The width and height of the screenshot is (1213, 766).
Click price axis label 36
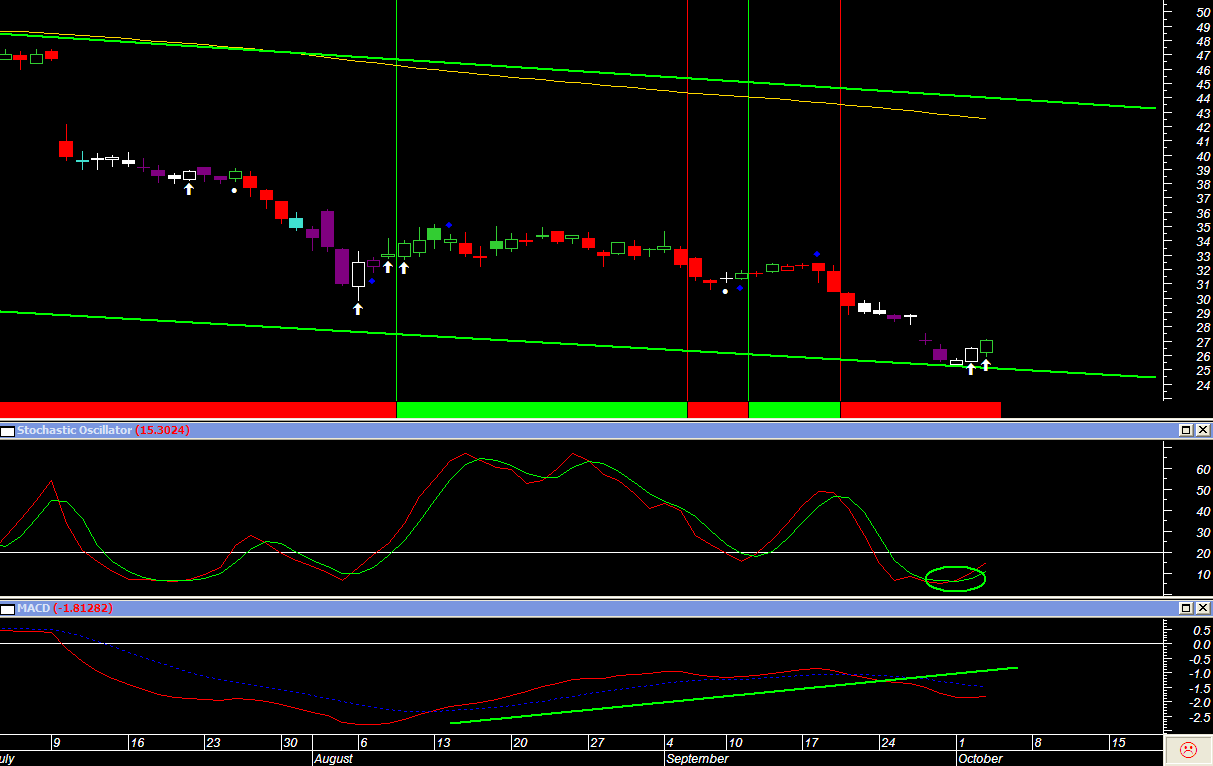tap(1204, 213)
